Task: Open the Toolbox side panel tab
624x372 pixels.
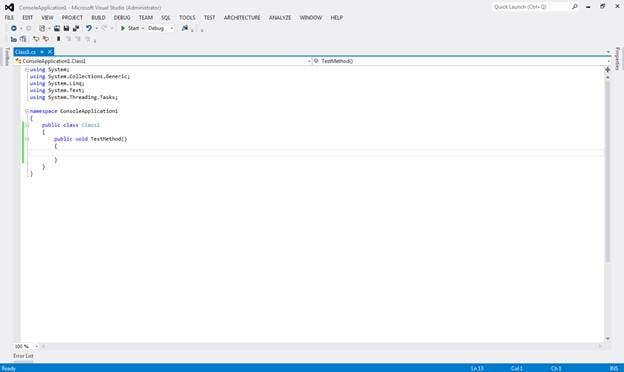Action: click(7, 56)
